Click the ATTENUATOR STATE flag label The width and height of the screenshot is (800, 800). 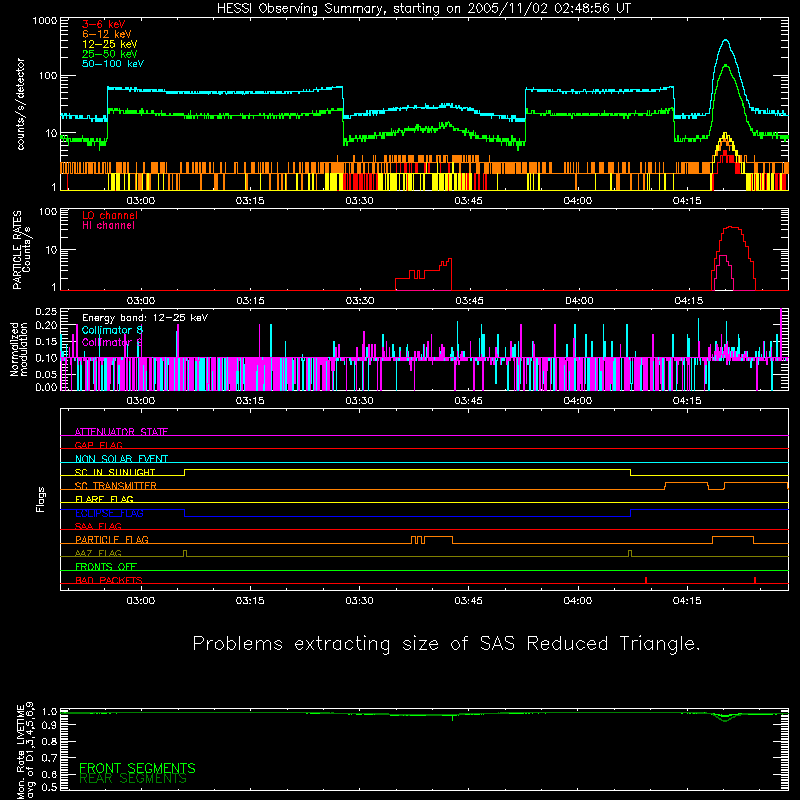pyautogui.click(x=121, y=432)
